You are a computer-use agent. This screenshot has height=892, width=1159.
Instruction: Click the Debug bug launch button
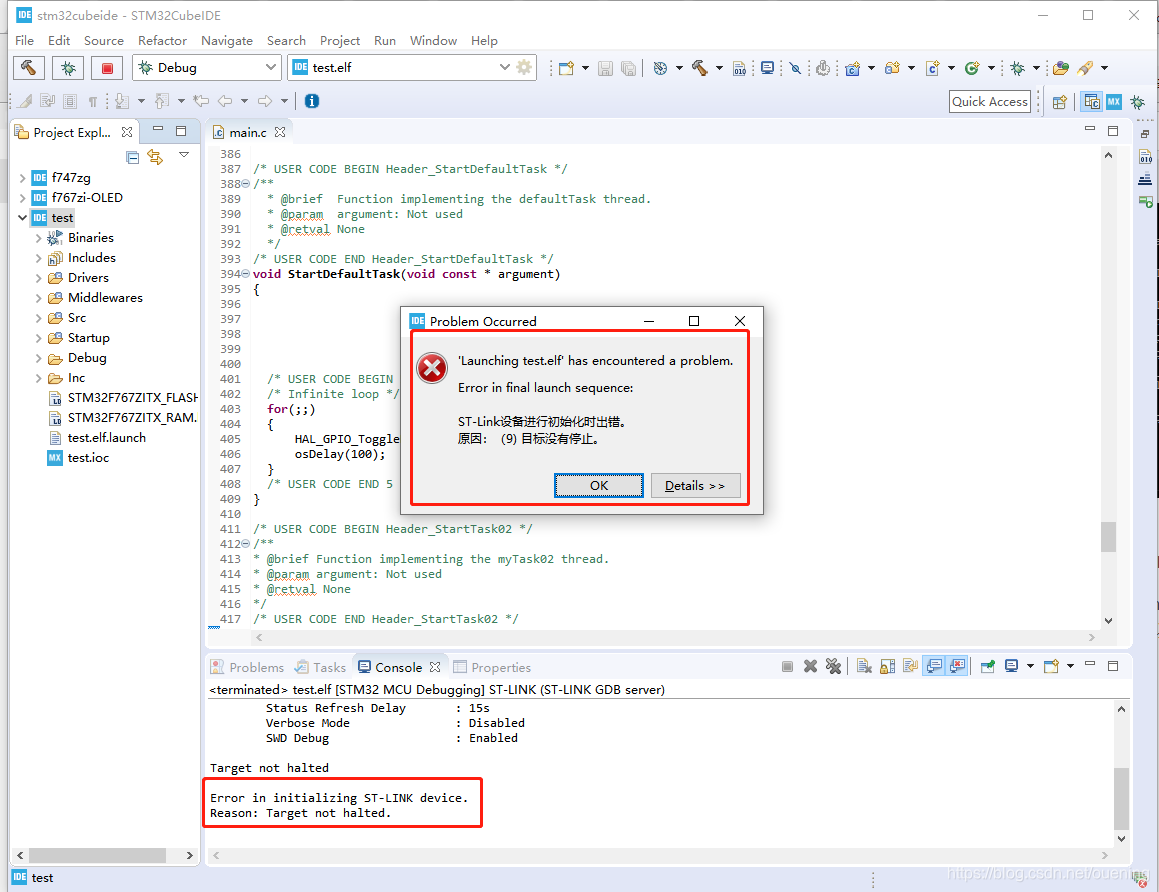coord(68,68)
